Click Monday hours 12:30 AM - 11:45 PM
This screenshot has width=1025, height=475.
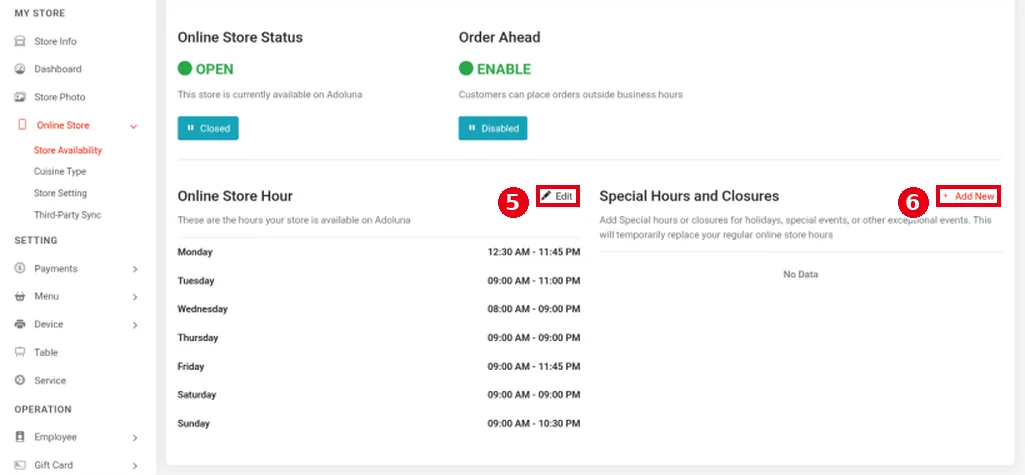pyautogui.click(x=533, y=252)
